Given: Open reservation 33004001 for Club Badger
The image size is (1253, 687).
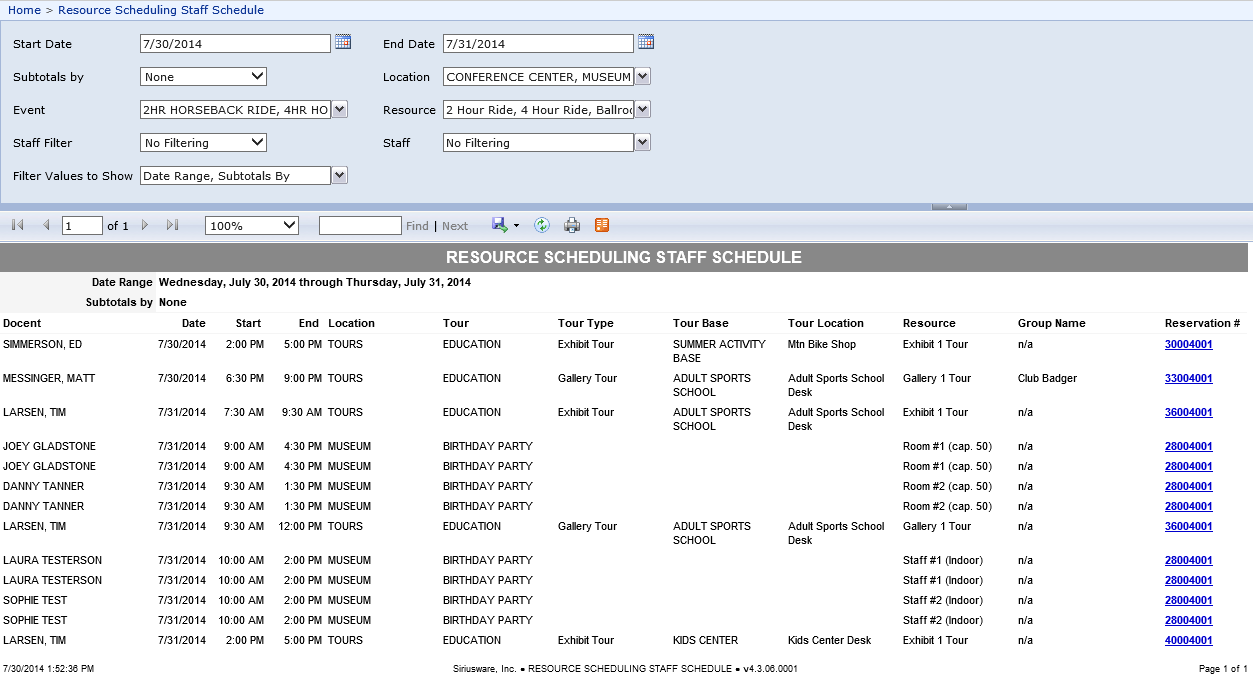Looking at the screenshot, I should pos(1188,378).
